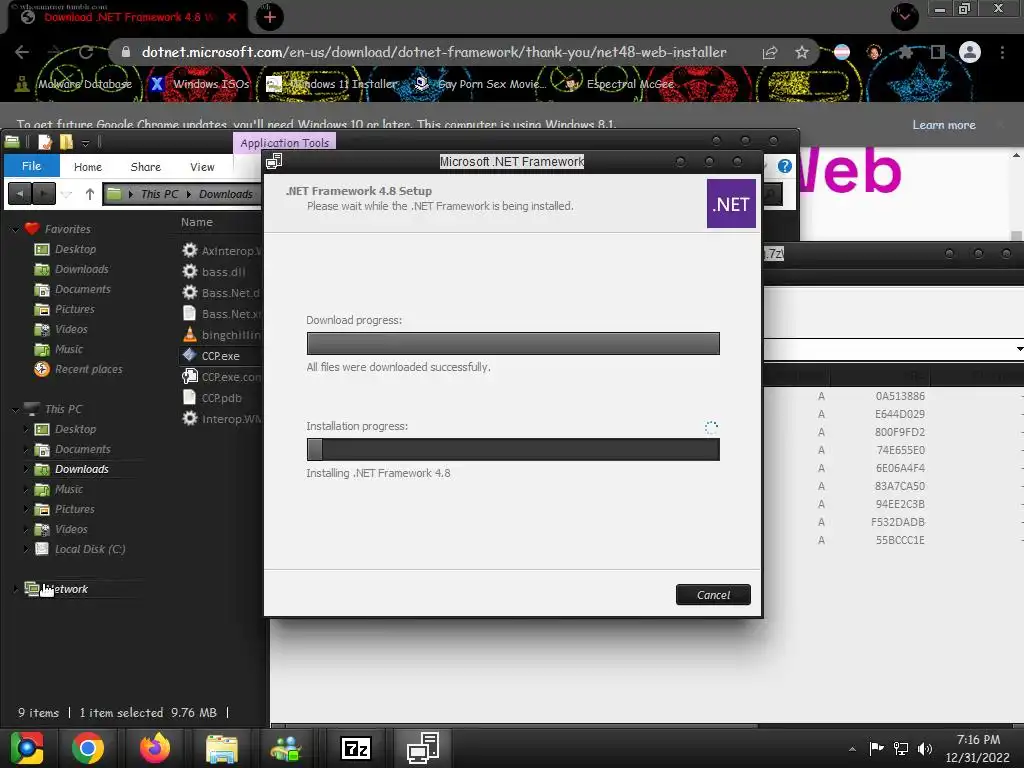Viewport: 1024px width, 768px height.
Task: Select the CCP.exe file
Action: click(220, 356)
